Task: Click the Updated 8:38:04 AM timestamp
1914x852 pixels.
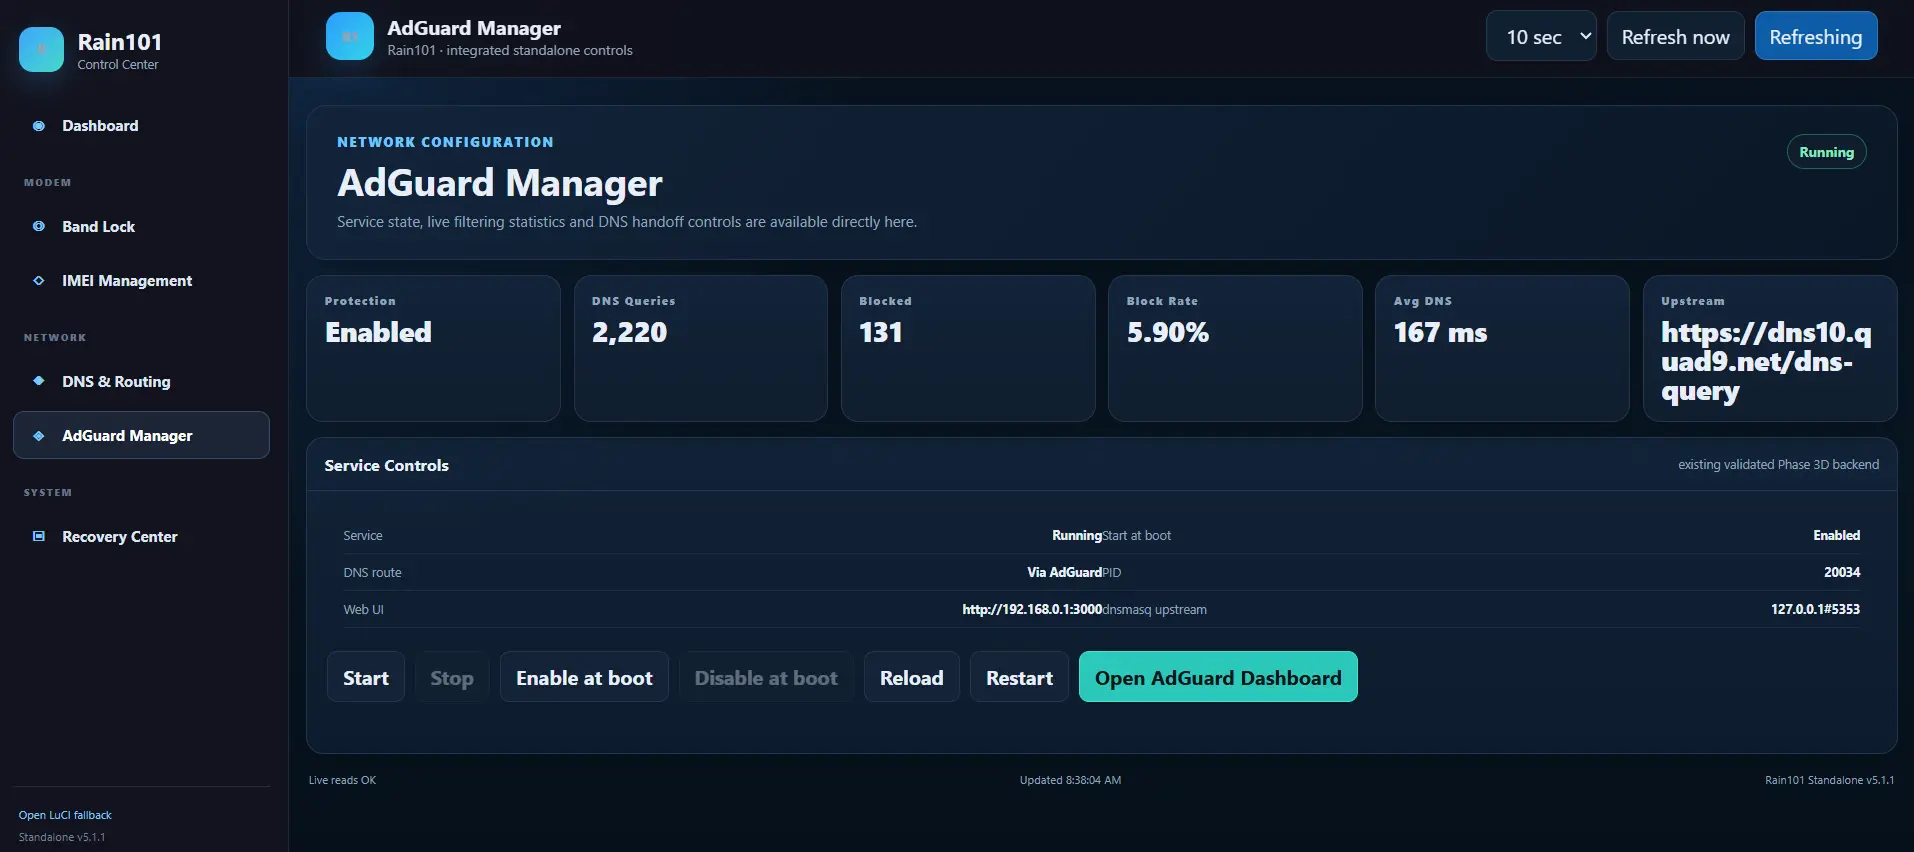Action: [1070, 780]
